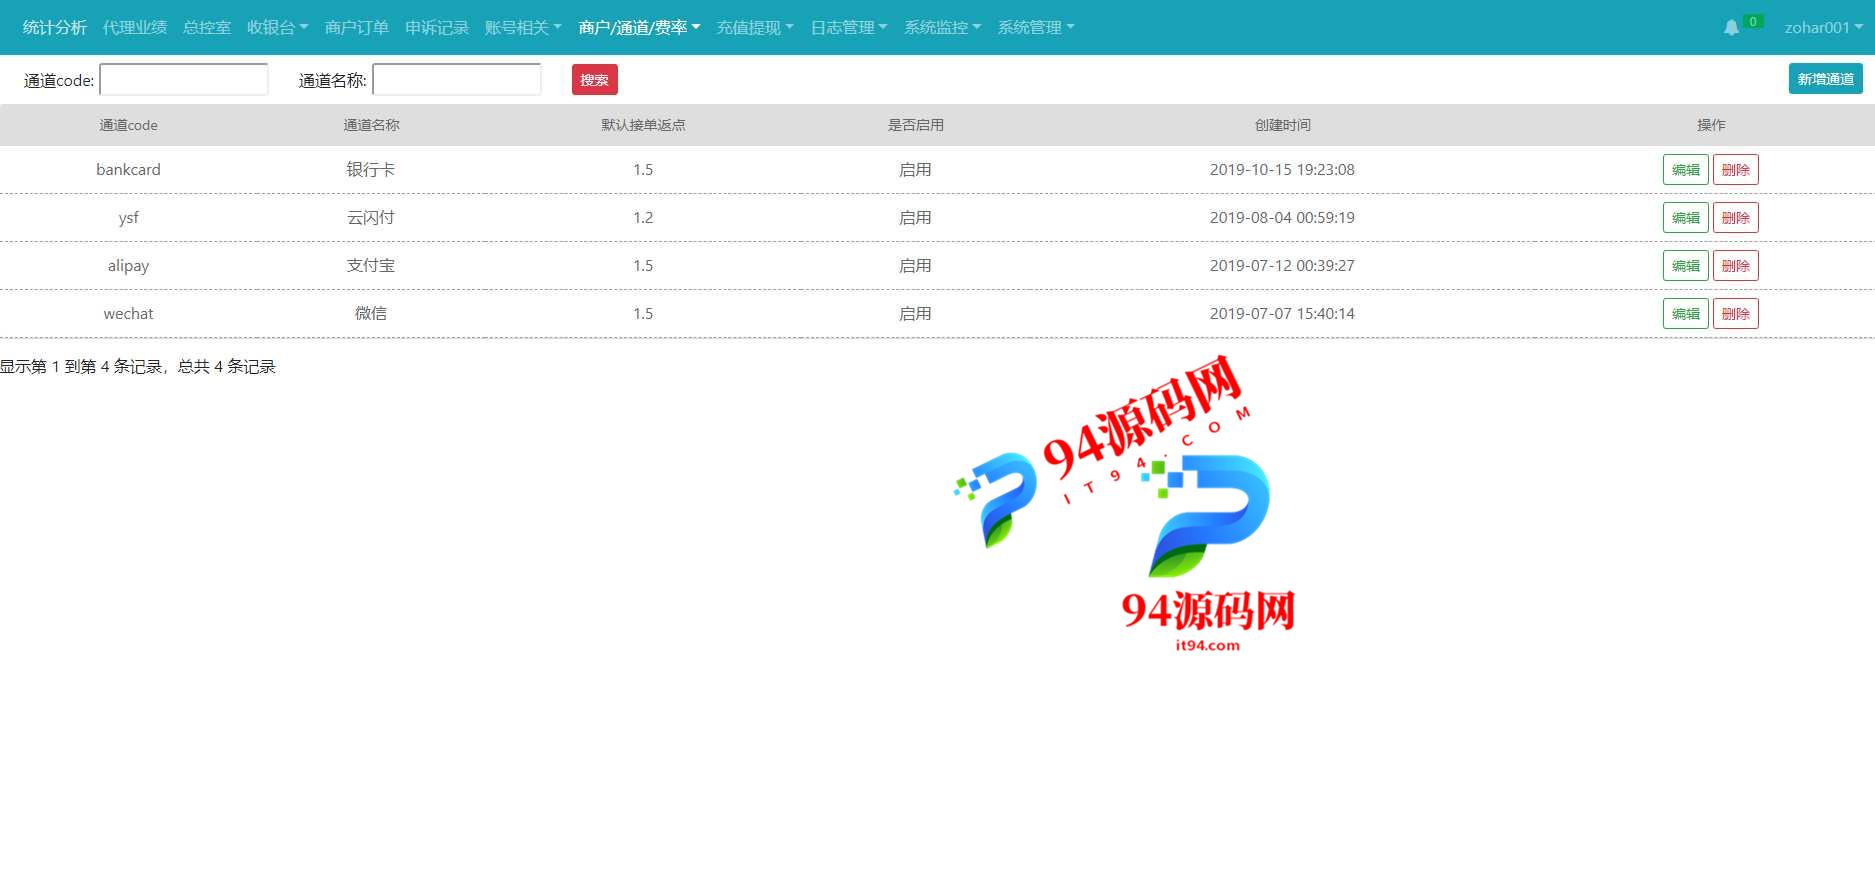
Task: Edit the wechat channel row
Action: click(x=1686, y=314)
